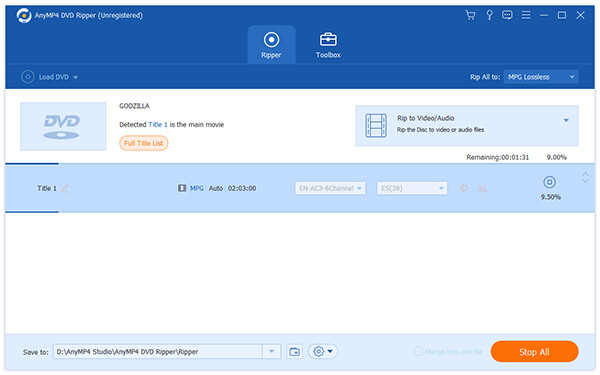Toggle Merge into one file checkbox
This screenshot has height=375, width=600.
pyautogui.click(x=418, y=351)
